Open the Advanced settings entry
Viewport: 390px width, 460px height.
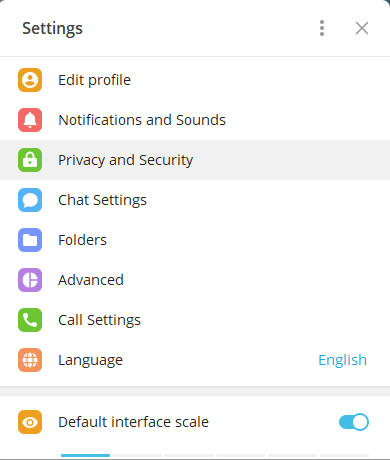tap(195, 280)
